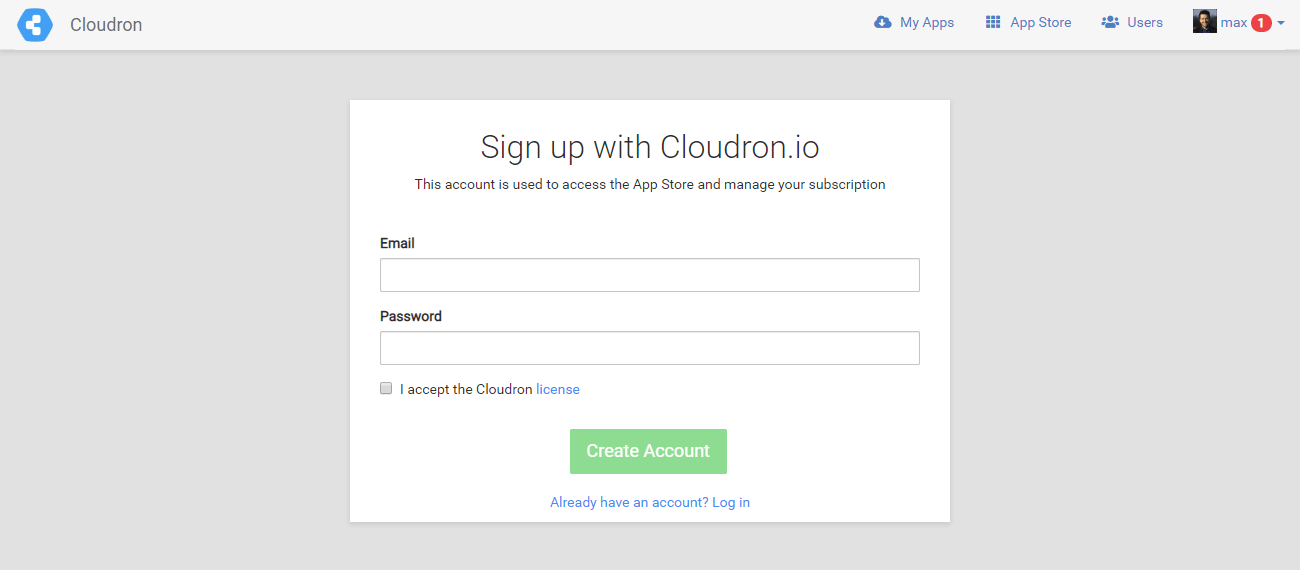Go to My Apps menu label
Image resolution: width=1300 pixels, height=570 pixels.
[927, 22]
